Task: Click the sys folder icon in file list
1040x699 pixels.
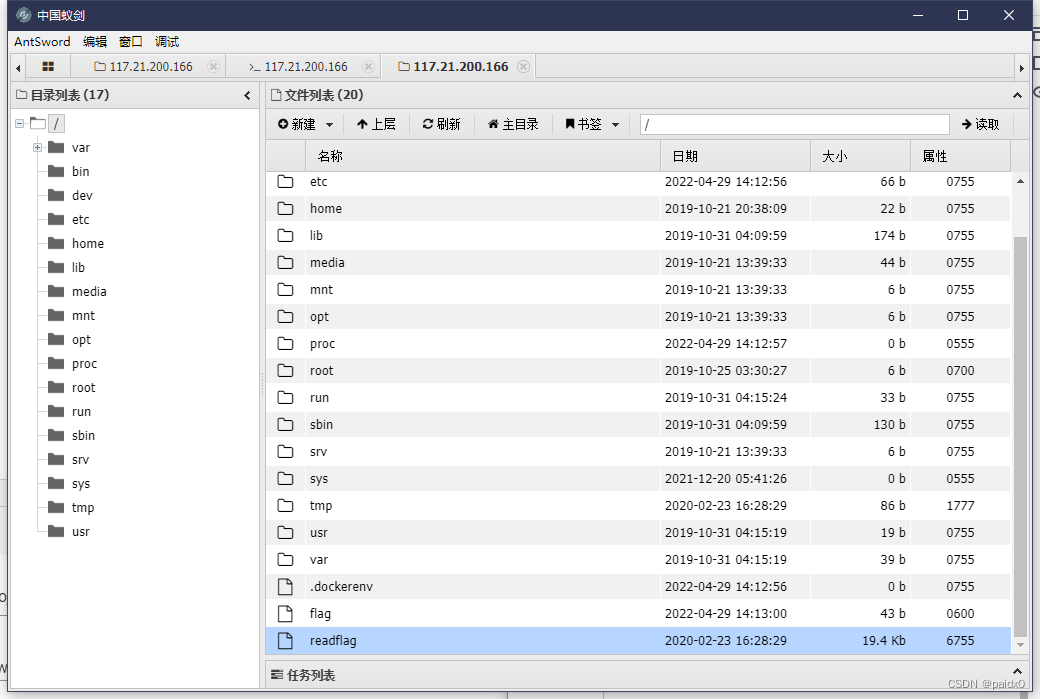Action: [285, 478]
